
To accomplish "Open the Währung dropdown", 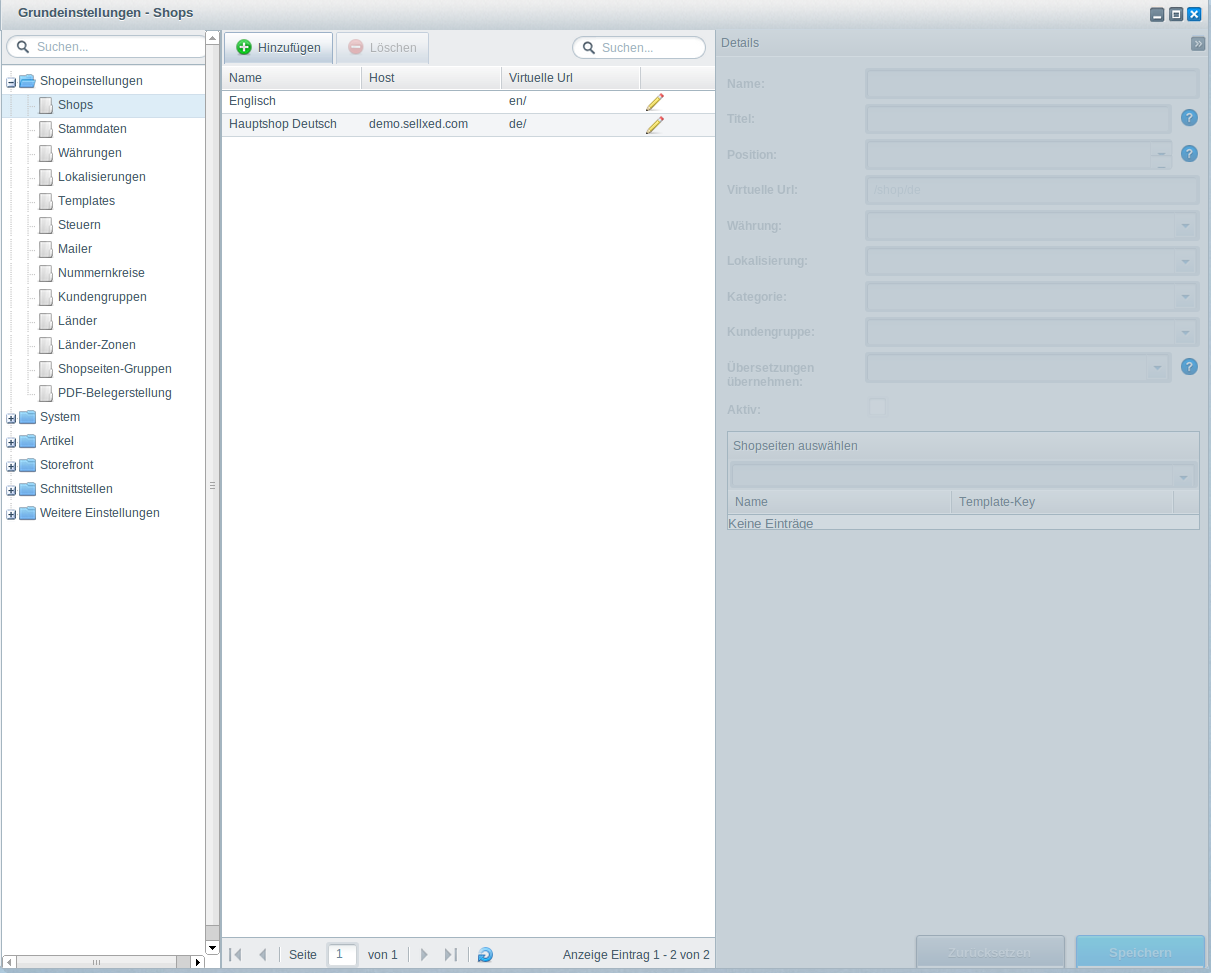I will click(x=1185, y=226).
